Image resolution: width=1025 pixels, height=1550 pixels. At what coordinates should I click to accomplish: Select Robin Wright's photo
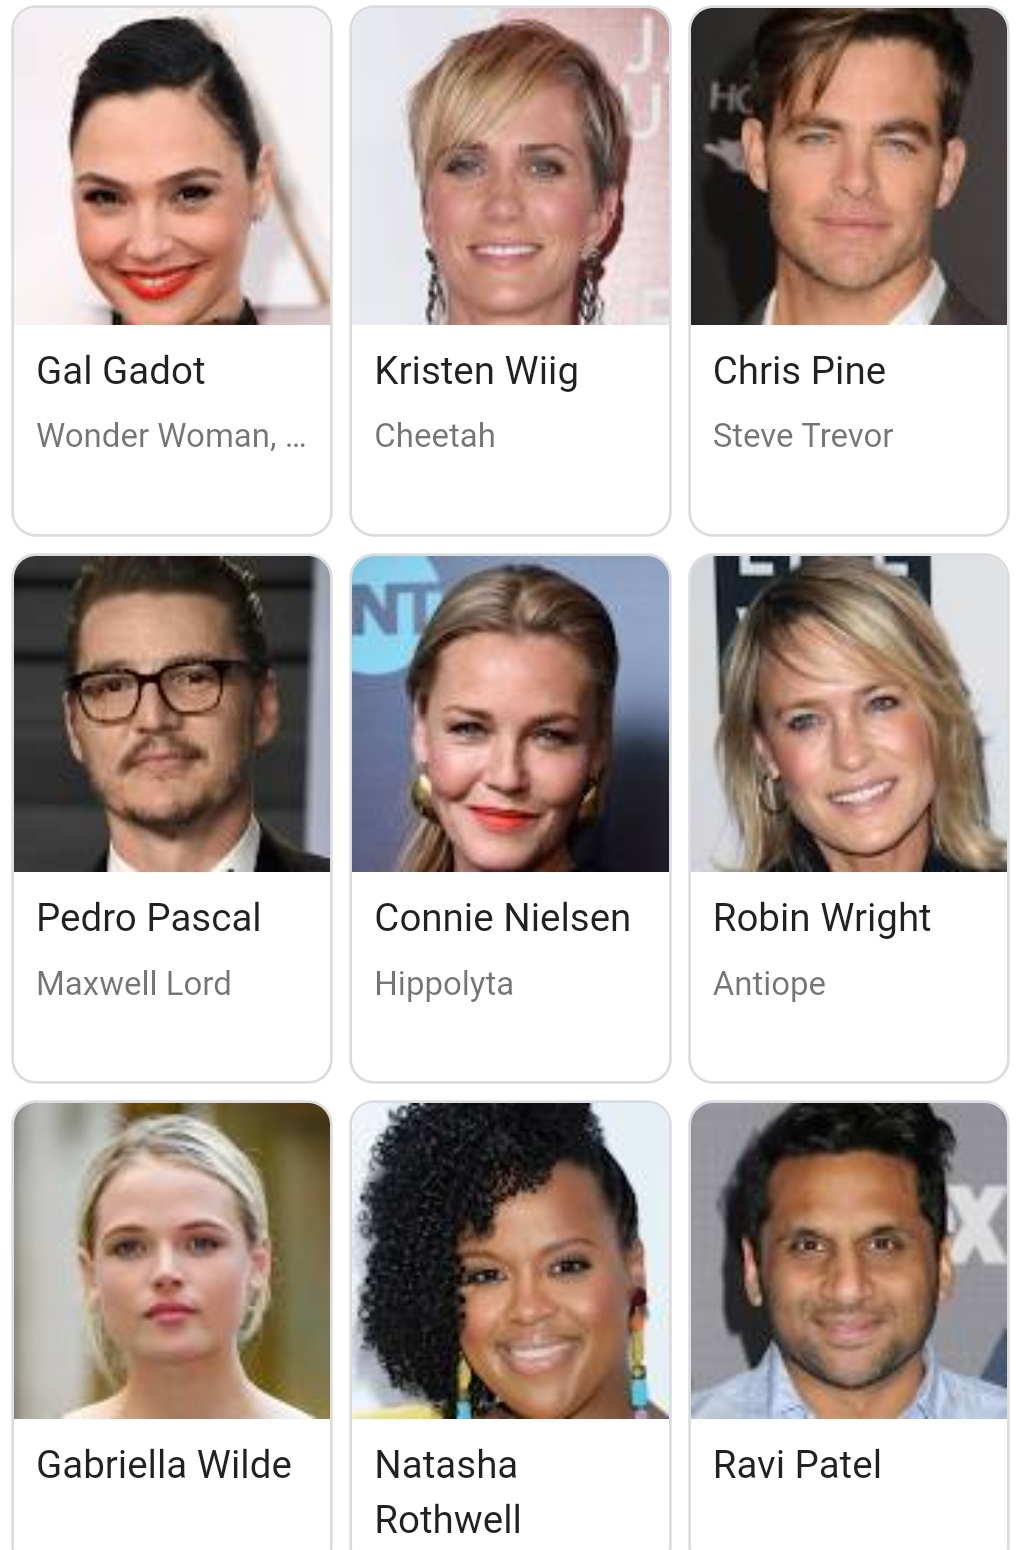click(x=849, y=713)
